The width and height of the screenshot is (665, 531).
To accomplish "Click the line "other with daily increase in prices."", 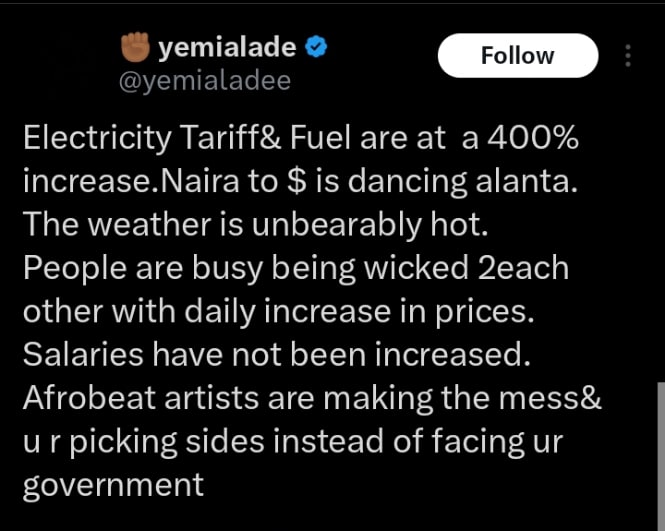I will tap(278, 311).
